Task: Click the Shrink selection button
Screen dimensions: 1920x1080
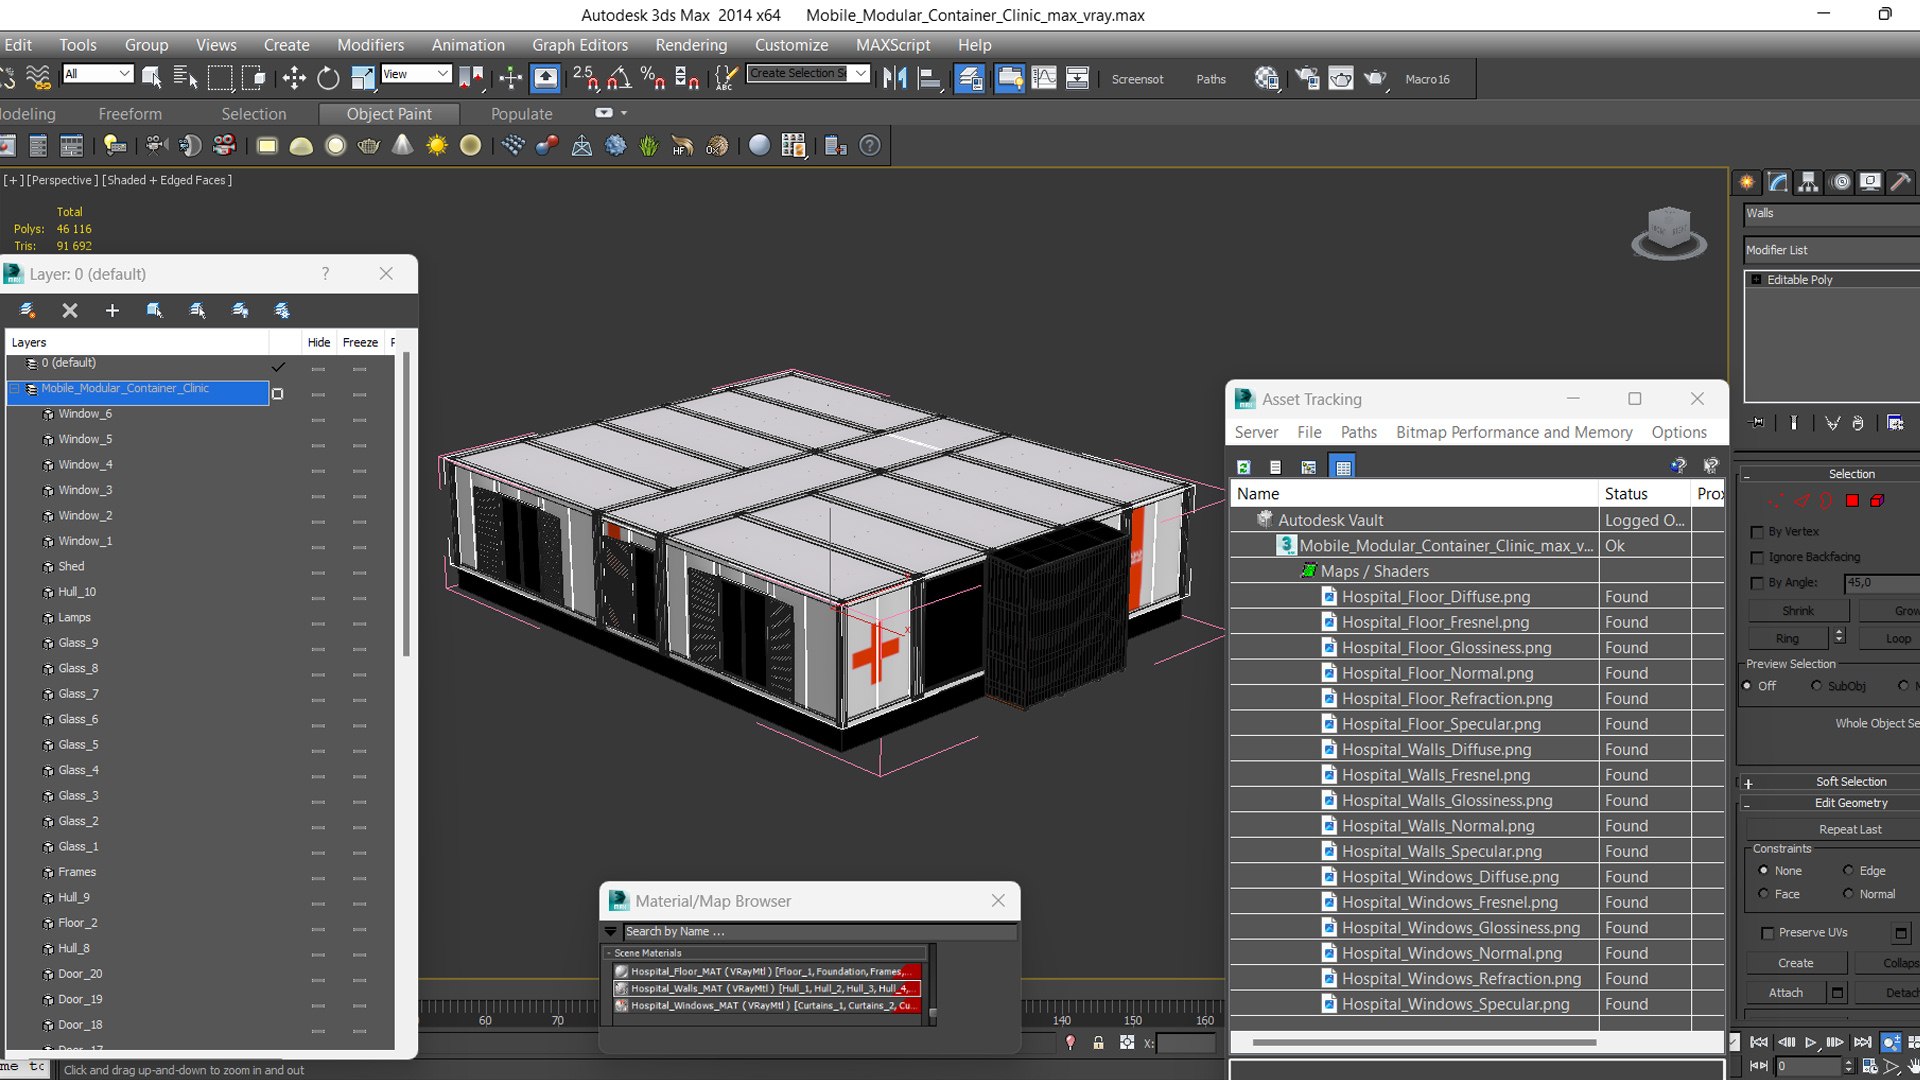Action: coord(1798,611)
